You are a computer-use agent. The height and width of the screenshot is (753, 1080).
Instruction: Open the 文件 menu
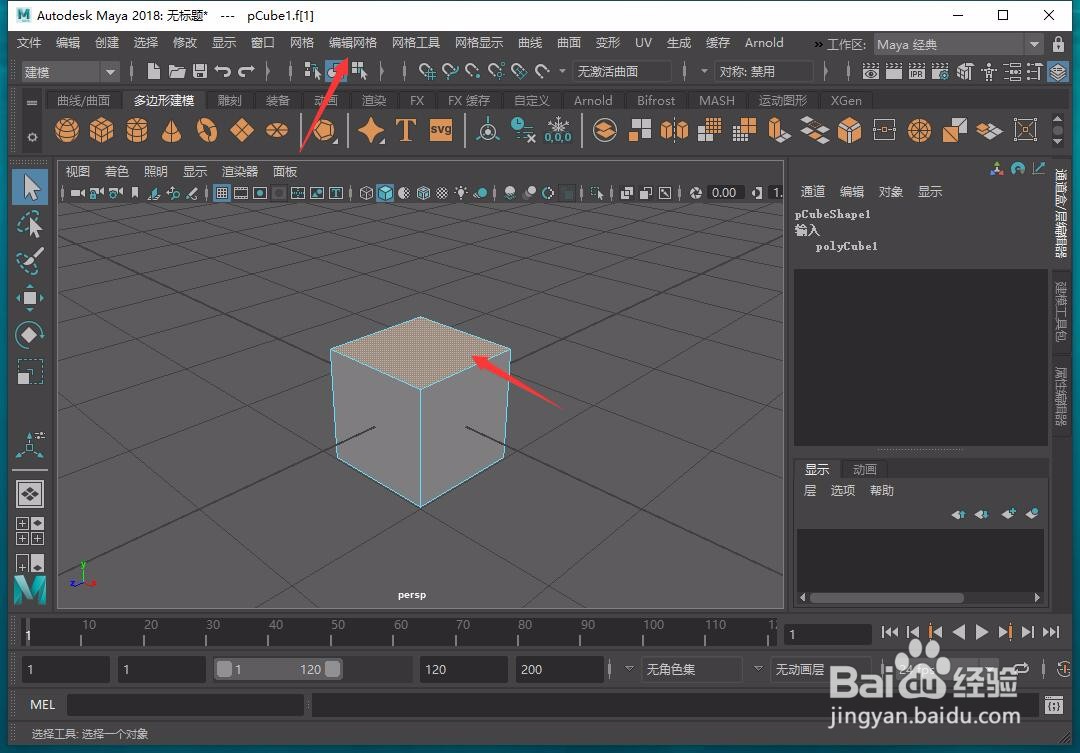(29, 43)
